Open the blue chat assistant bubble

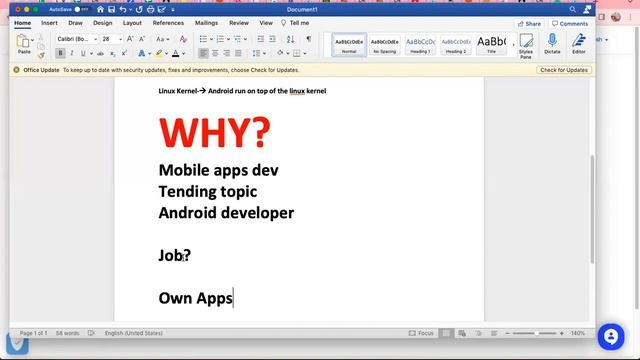611,337
